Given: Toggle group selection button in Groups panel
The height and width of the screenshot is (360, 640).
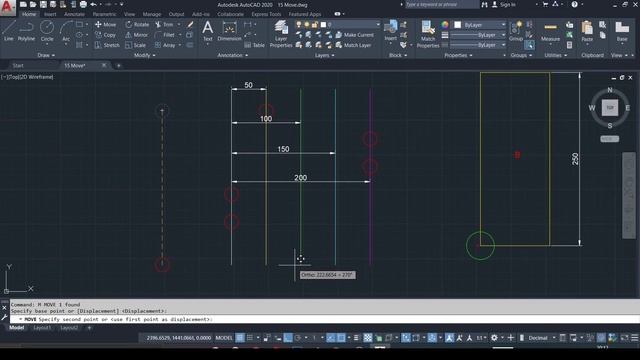Looking at the screenshot, I should (529, 45).
